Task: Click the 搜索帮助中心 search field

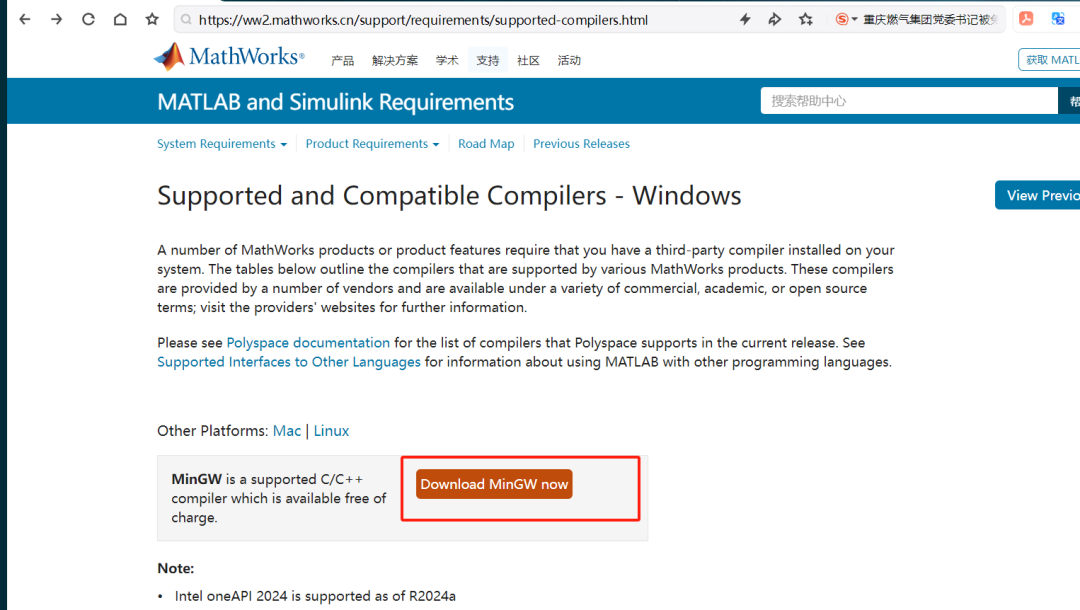Action: coord(909,101)
